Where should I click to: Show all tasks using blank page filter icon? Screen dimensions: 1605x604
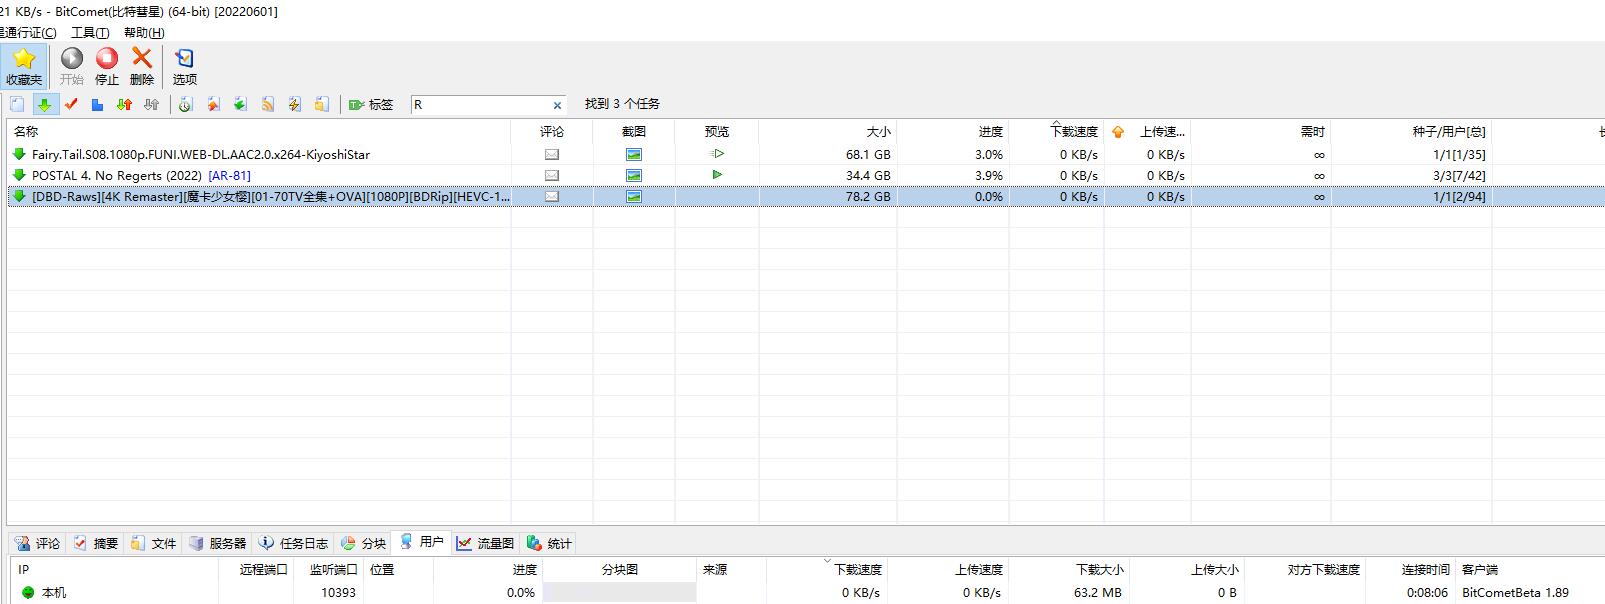[x=17, y=104]
